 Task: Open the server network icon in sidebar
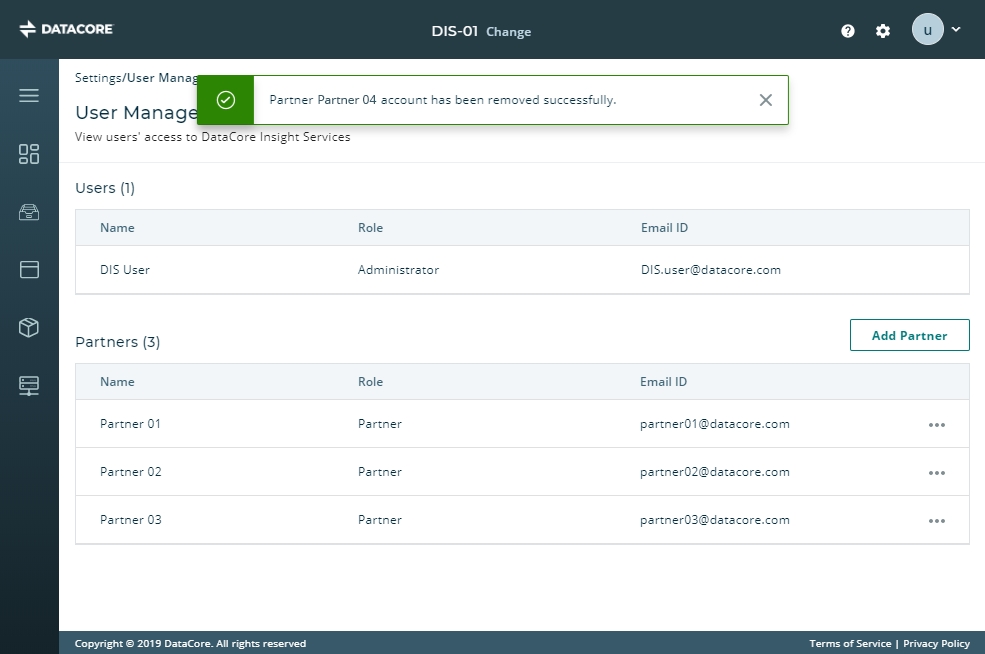pos(29,386)
